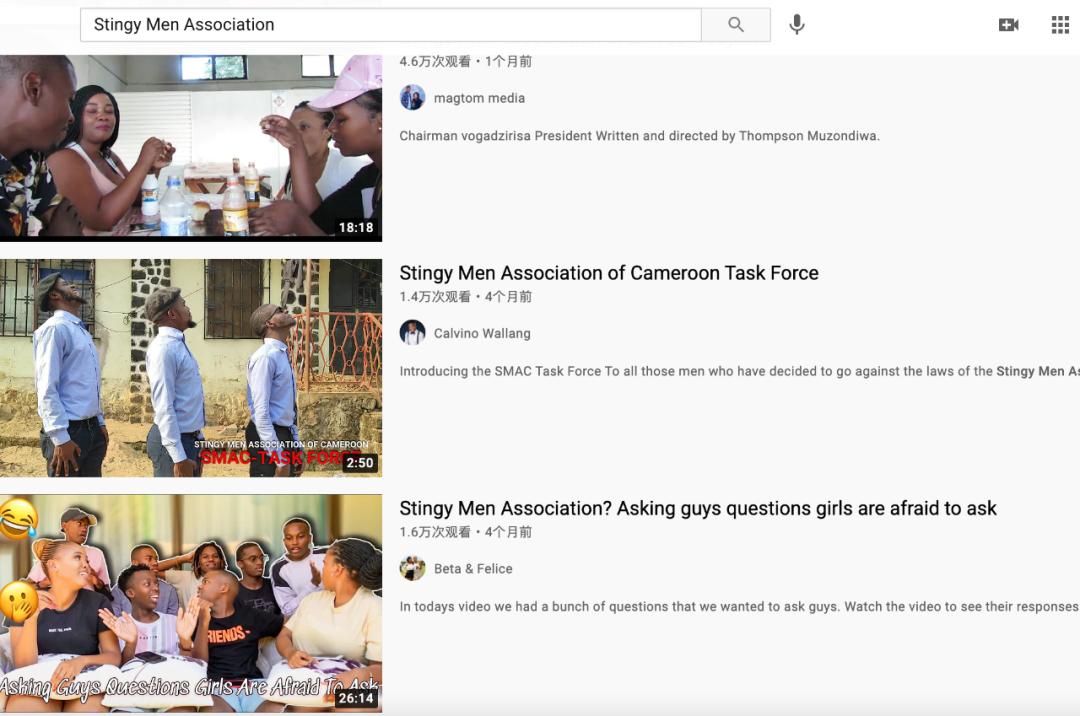Open title Stingy Men Association of Cameroon Task Force
1080x716 pixels.
click(x=608, y=273)
